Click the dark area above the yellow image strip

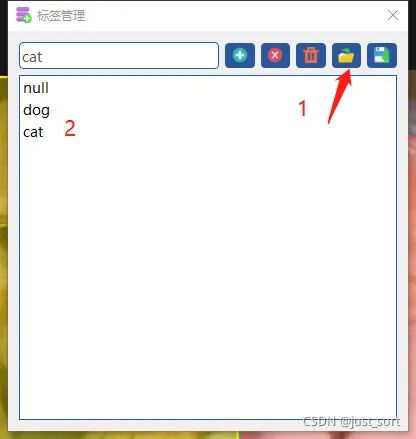(x=4, y=37)
